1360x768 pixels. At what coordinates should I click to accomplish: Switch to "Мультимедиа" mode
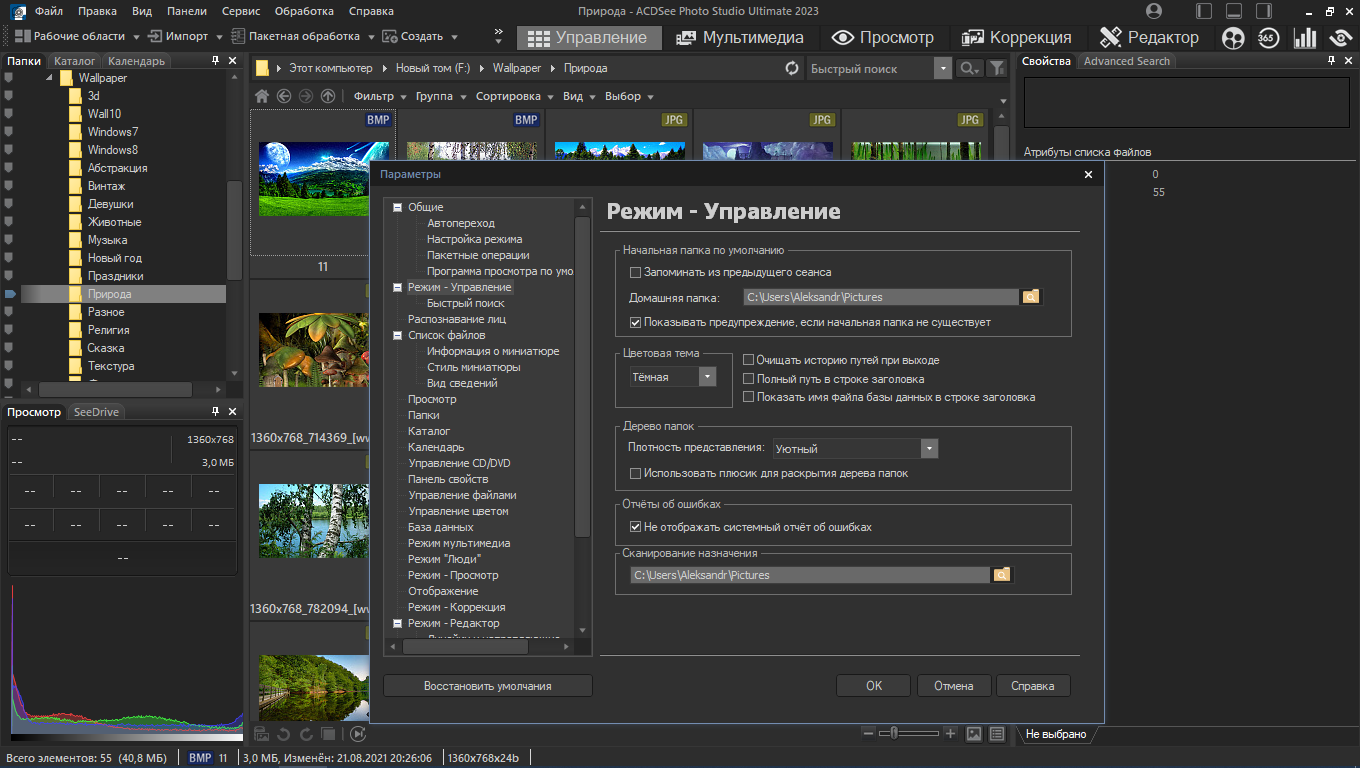740,38
